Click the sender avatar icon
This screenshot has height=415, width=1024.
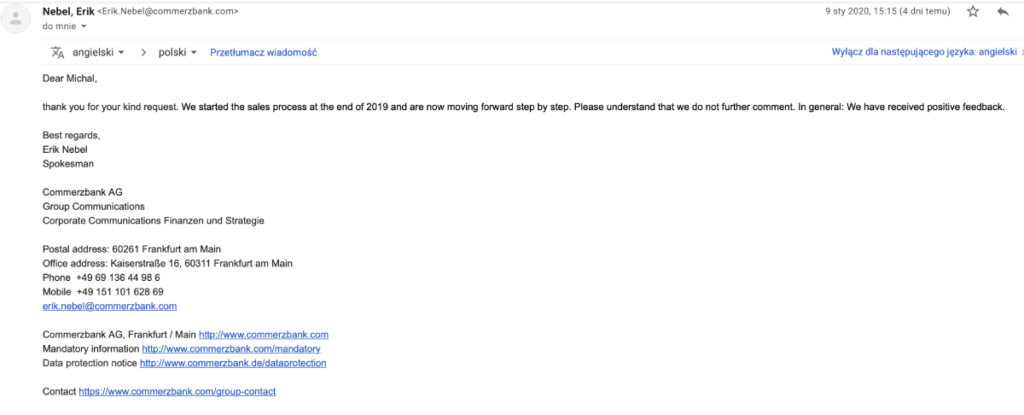click(15, 18)
